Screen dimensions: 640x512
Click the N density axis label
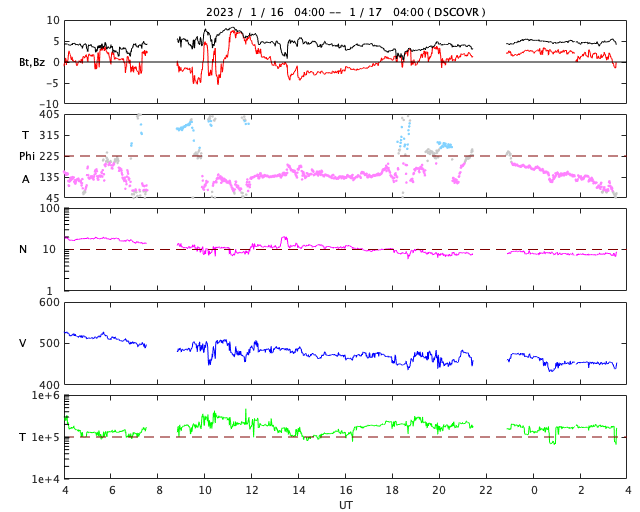[23, 249]
